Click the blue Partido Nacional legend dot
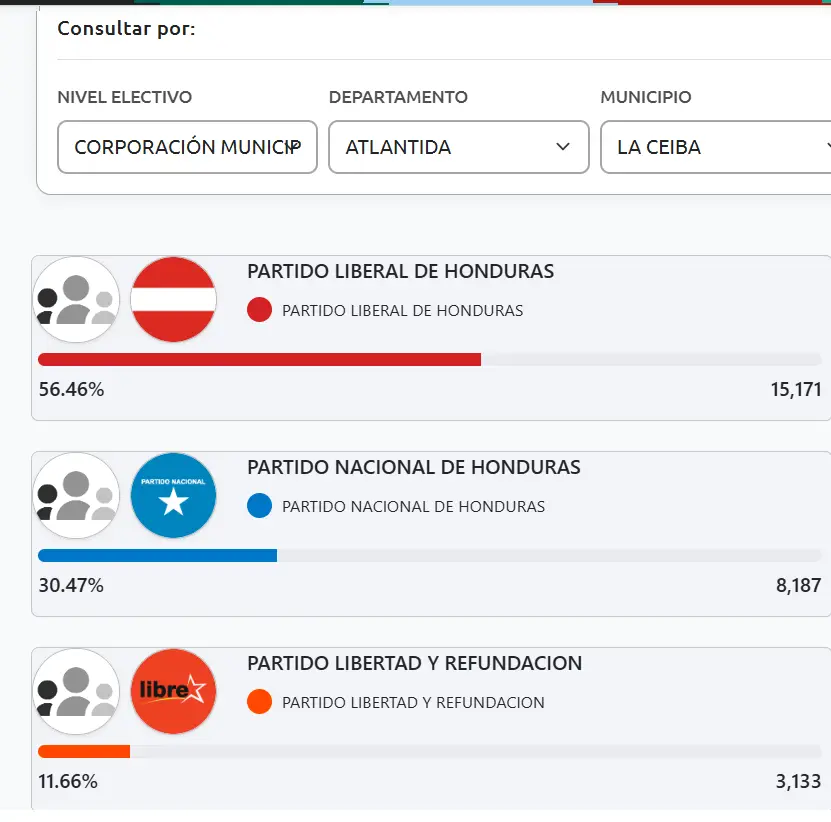The width and height of the screenshot is (831, 822). [259, 506]
